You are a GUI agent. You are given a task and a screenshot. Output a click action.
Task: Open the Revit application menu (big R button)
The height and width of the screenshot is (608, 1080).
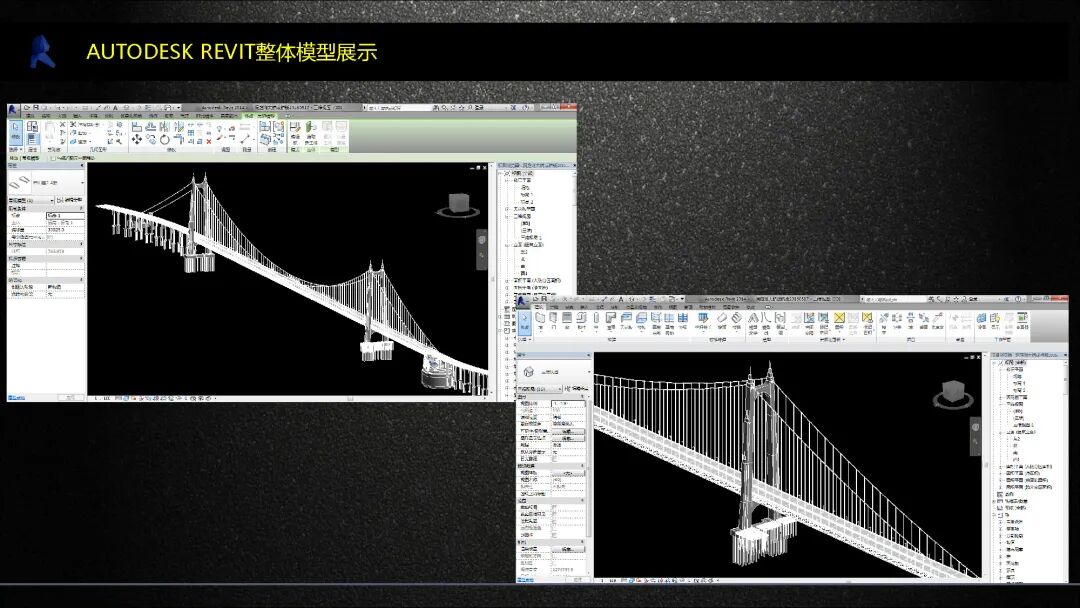[13, 107]
